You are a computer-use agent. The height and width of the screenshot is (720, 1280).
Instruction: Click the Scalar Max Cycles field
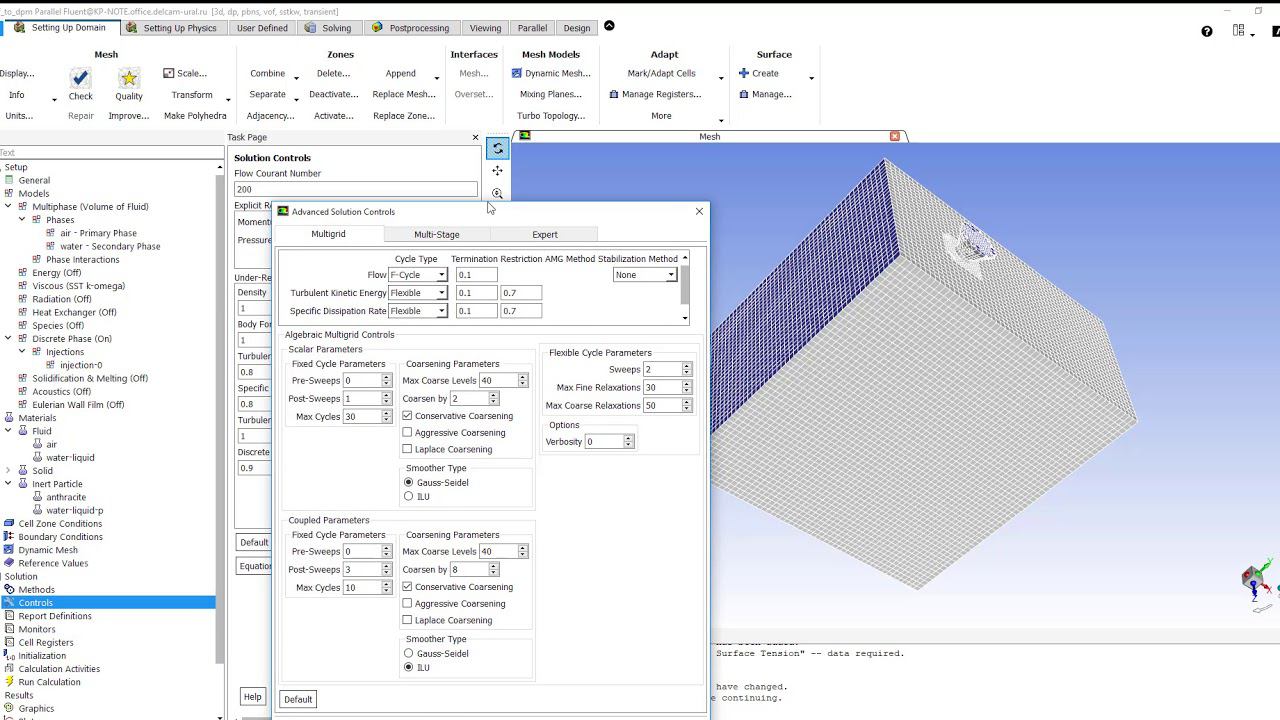click(x=361, y=417)
